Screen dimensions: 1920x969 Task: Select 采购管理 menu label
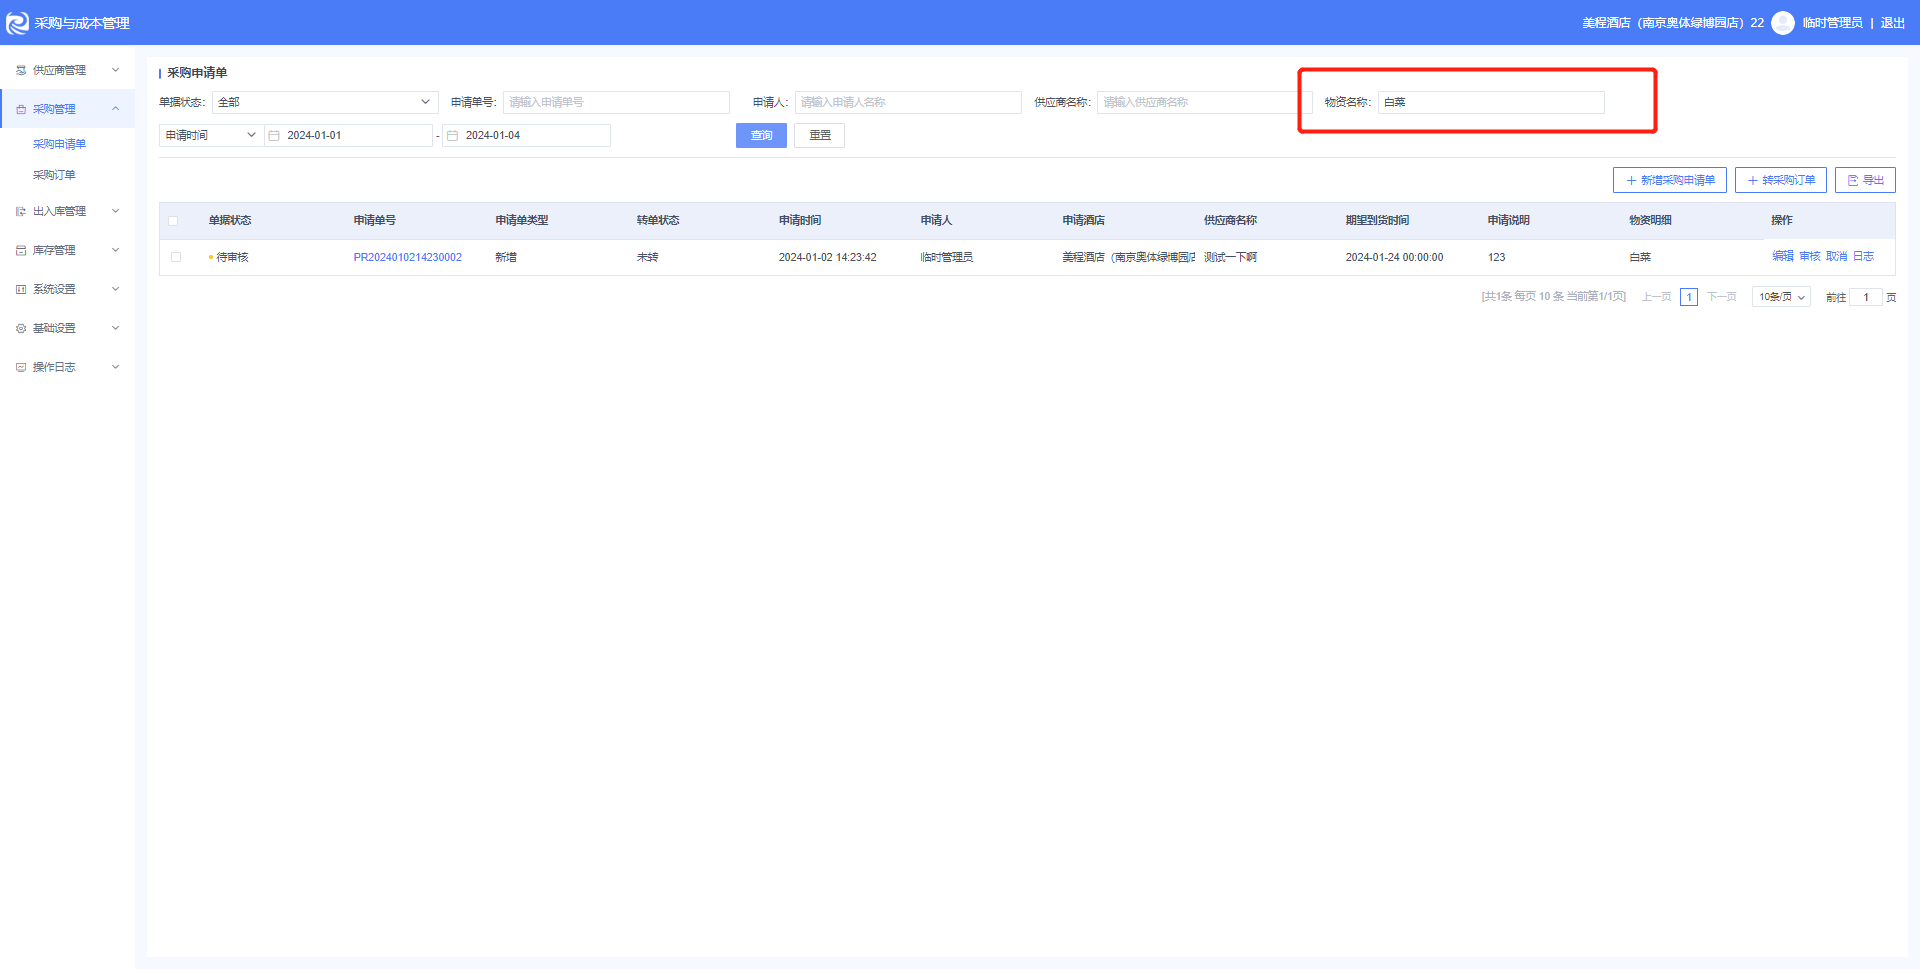[x=54, y=109]
